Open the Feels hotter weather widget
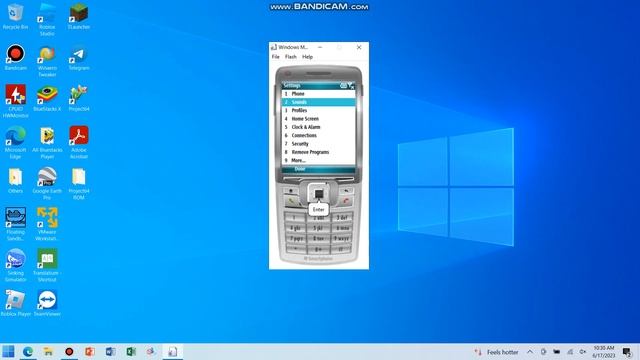 [x=496, y=352]
